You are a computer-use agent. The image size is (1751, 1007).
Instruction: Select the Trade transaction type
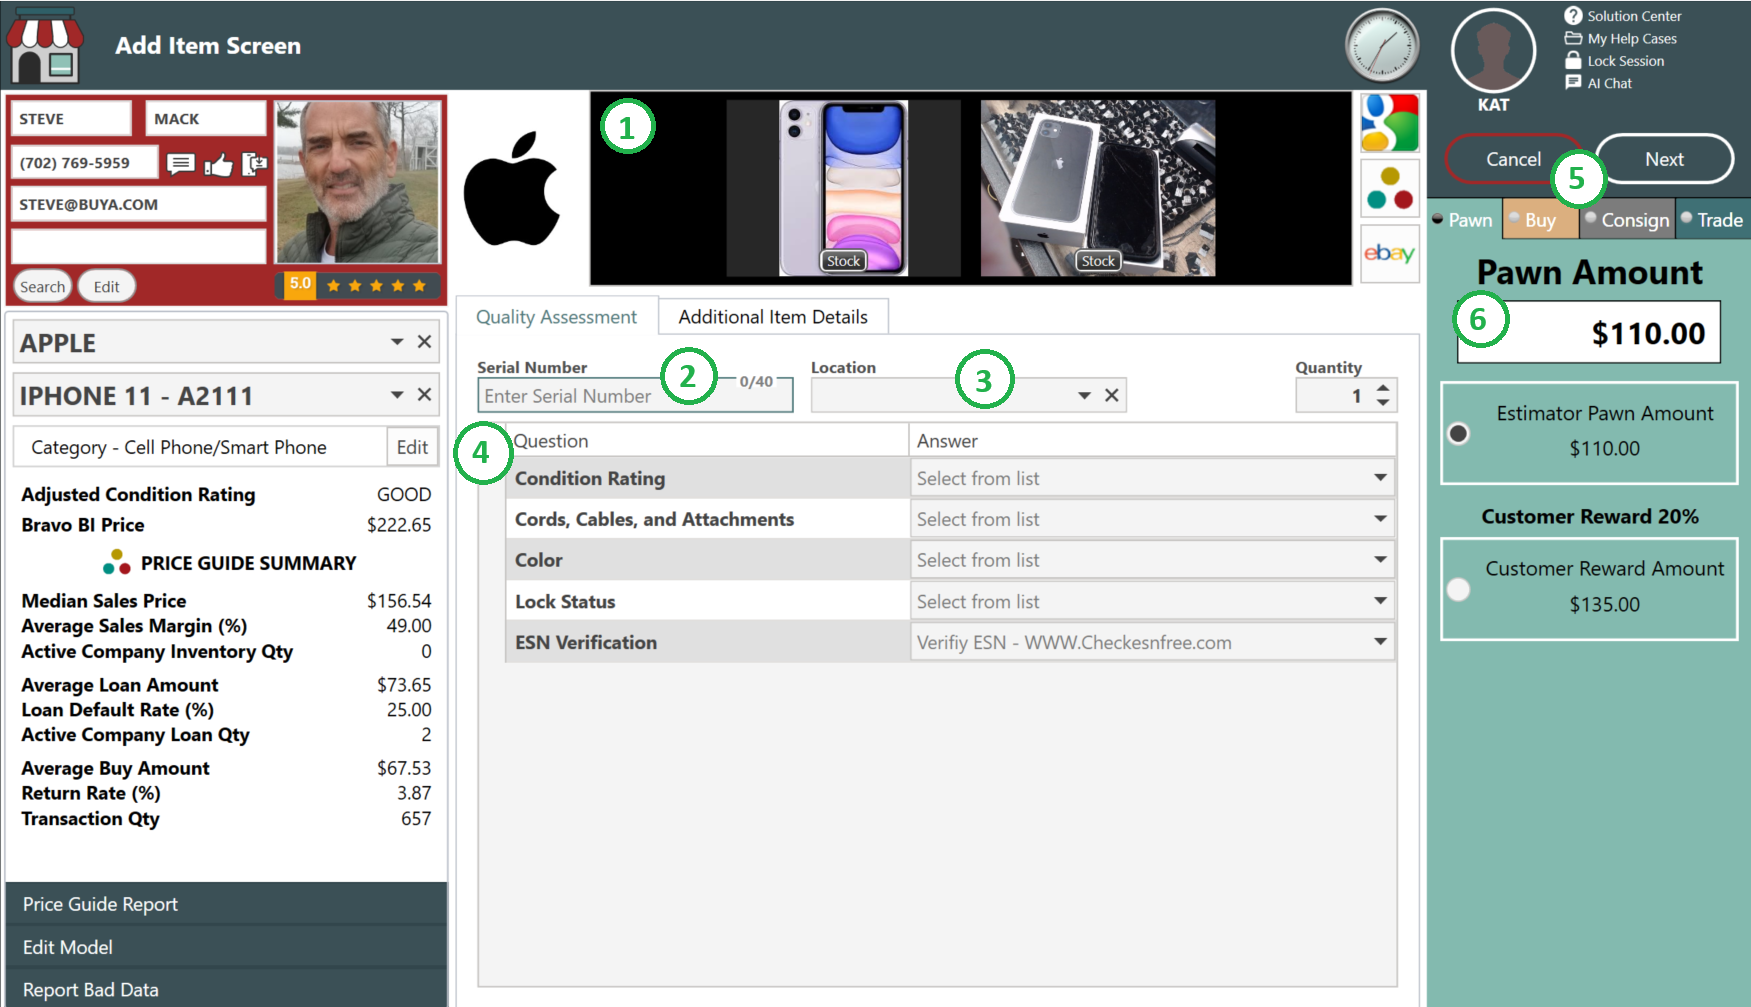(1712, 220)
